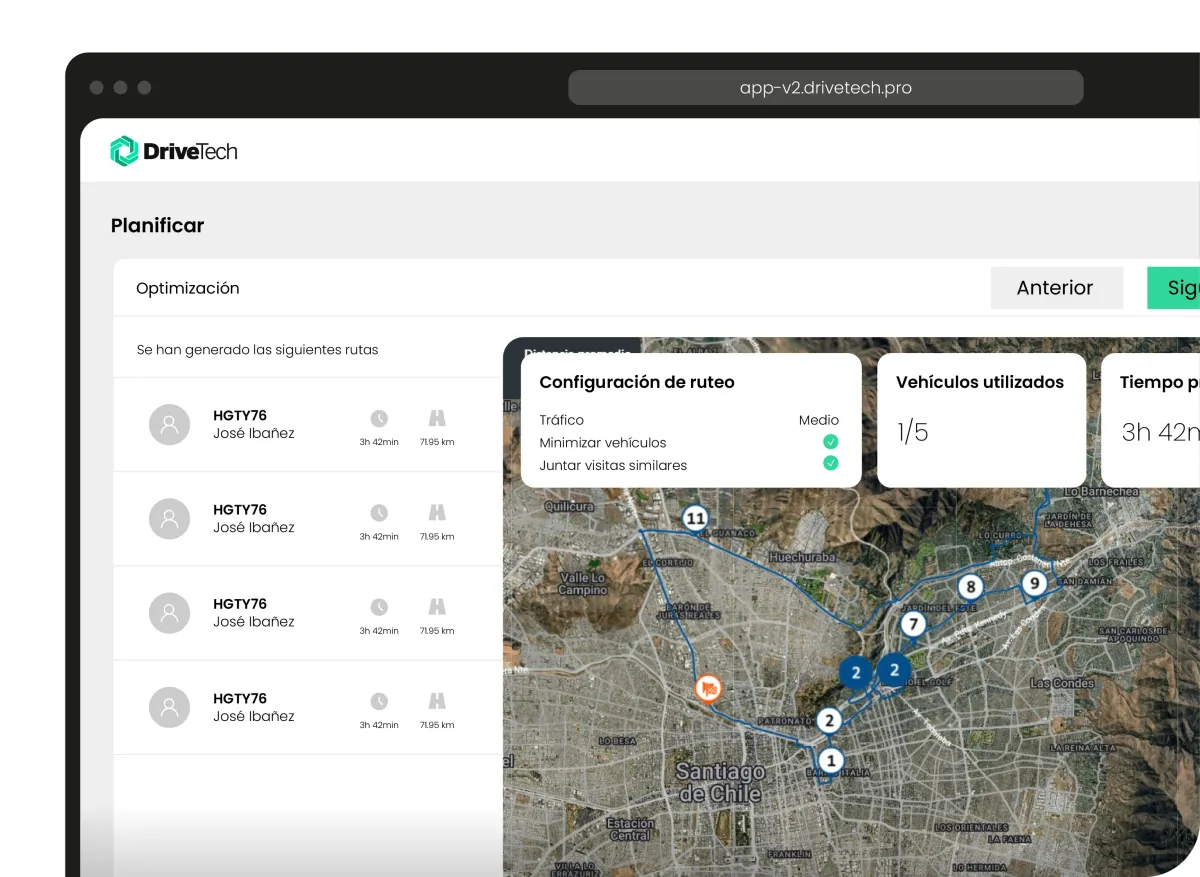
Task: Click the Planificar page heading
Action: pos(157,226)
